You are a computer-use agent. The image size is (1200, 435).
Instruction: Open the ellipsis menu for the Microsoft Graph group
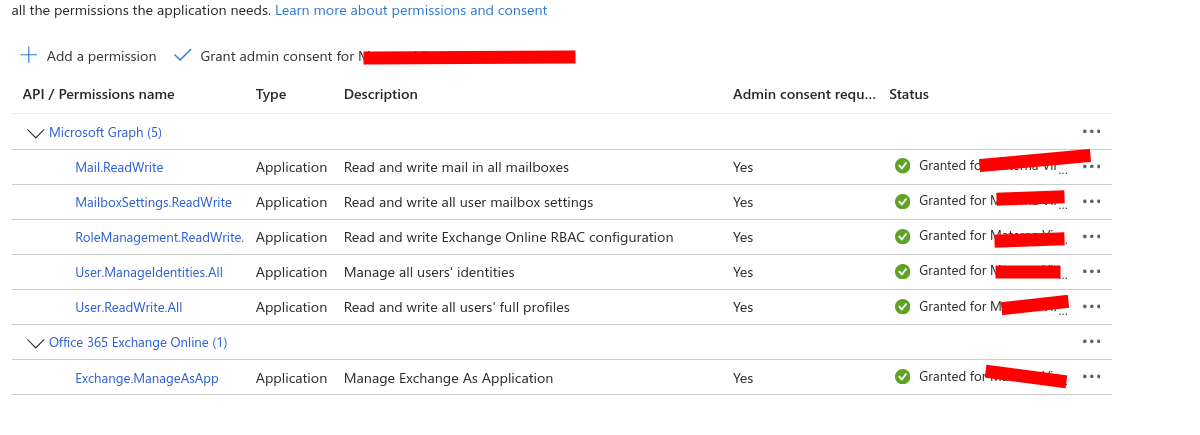tap(1091, 132)
